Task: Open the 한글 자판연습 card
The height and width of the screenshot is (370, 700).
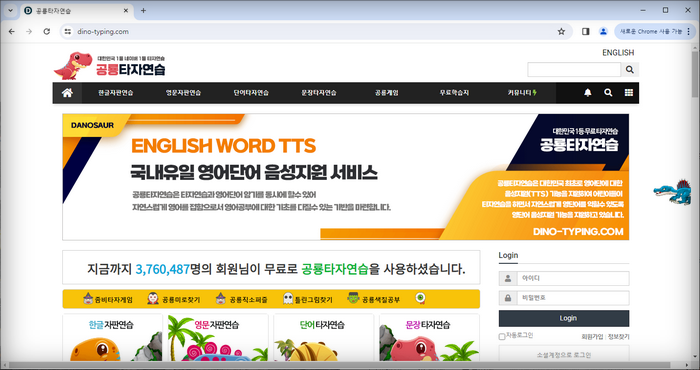Action: [x=112, y=337]
